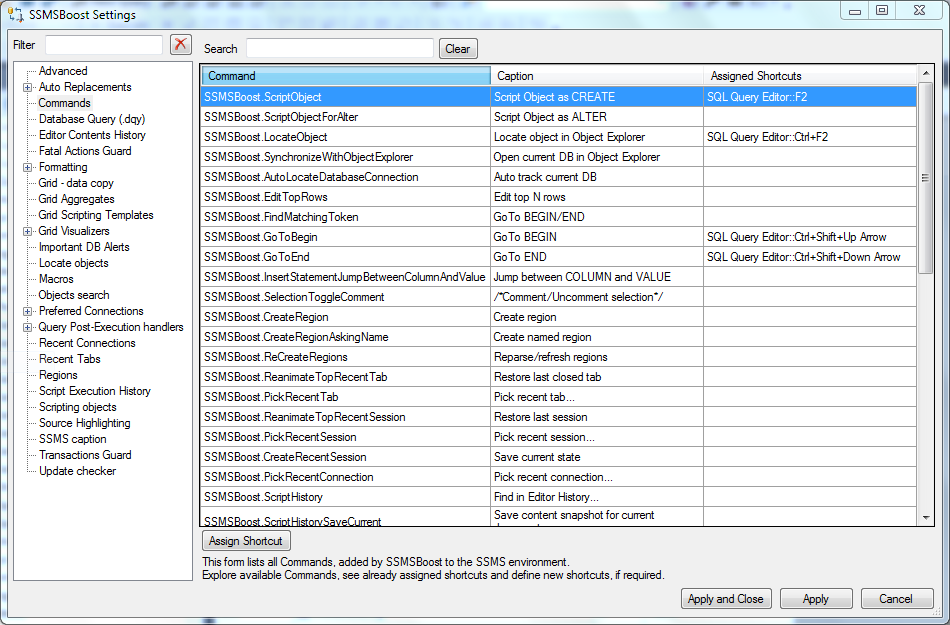Click the 'SQL Query Editor::Ctrl+F2' shortcut cell
This screenshot has height=625, width=950.
coord(810,137)
